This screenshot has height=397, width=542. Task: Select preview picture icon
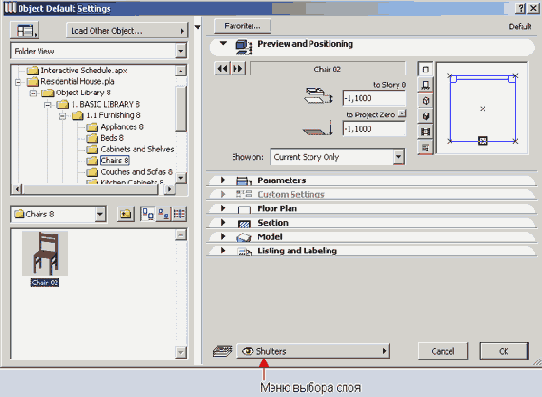point(426,132)
